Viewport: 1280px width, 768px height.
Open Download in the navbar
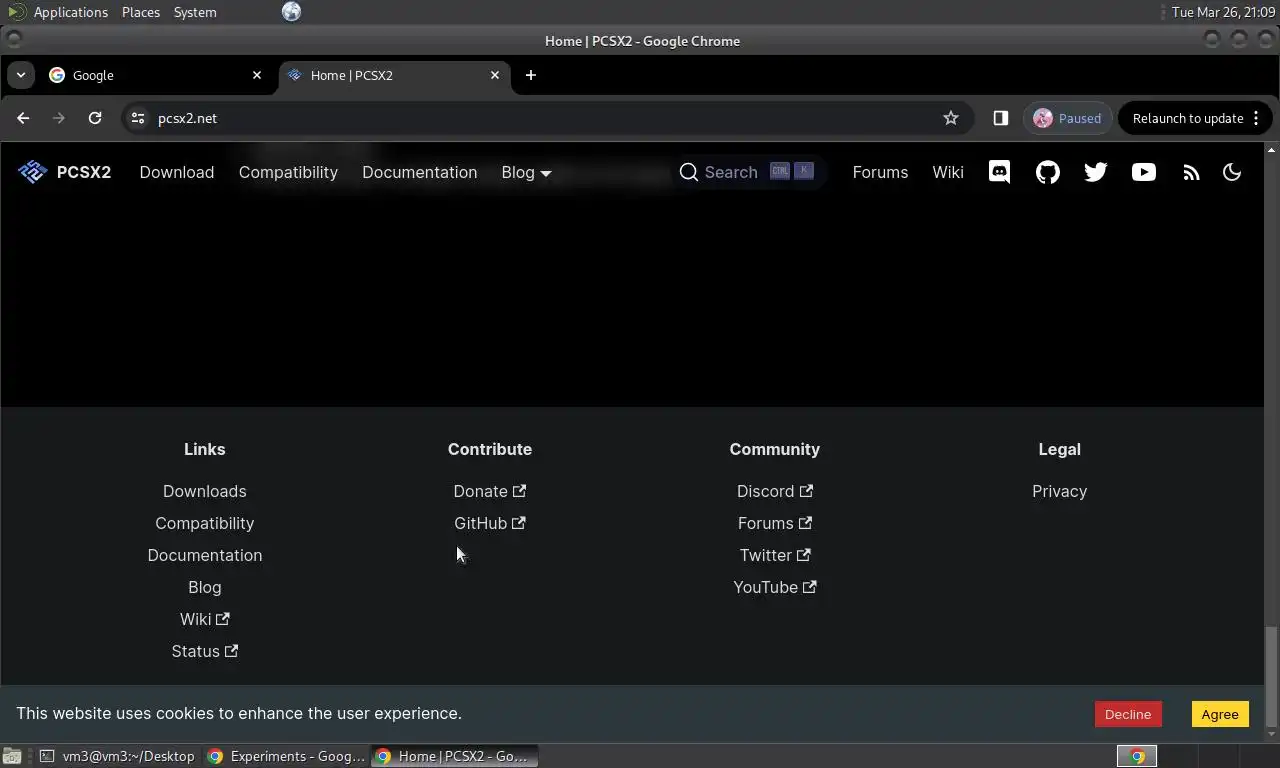click(x=177, y=172)
